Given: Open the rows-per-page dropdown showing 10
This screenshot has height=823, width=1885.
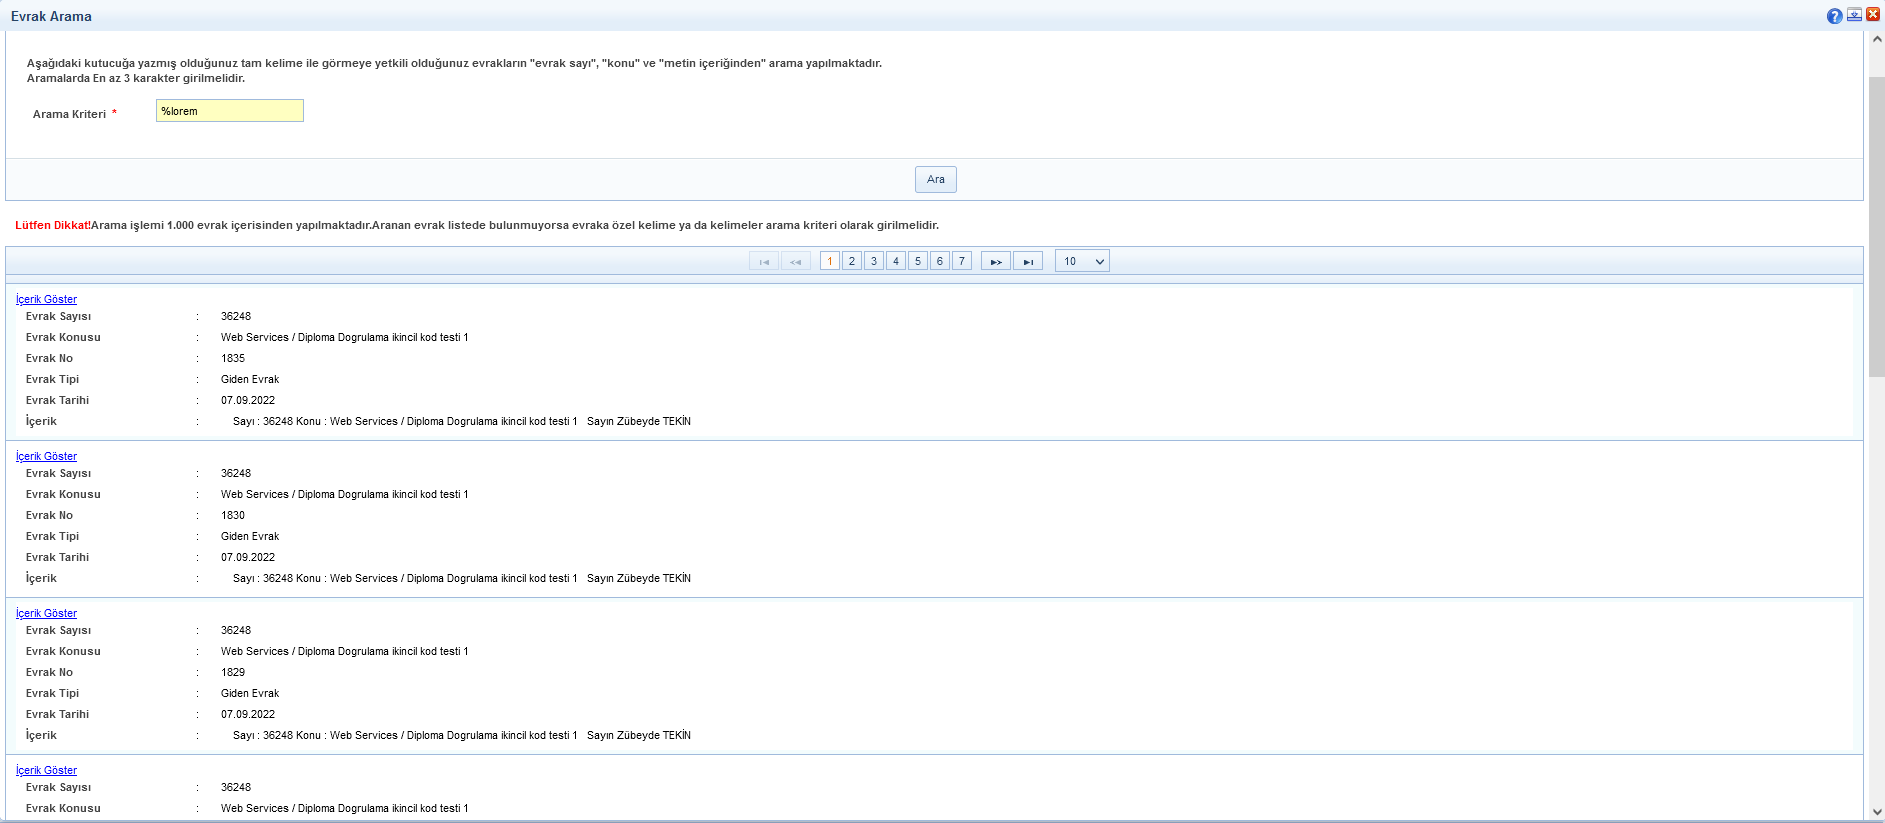Looking at the screenshot, I should [x=1082, y=261].
